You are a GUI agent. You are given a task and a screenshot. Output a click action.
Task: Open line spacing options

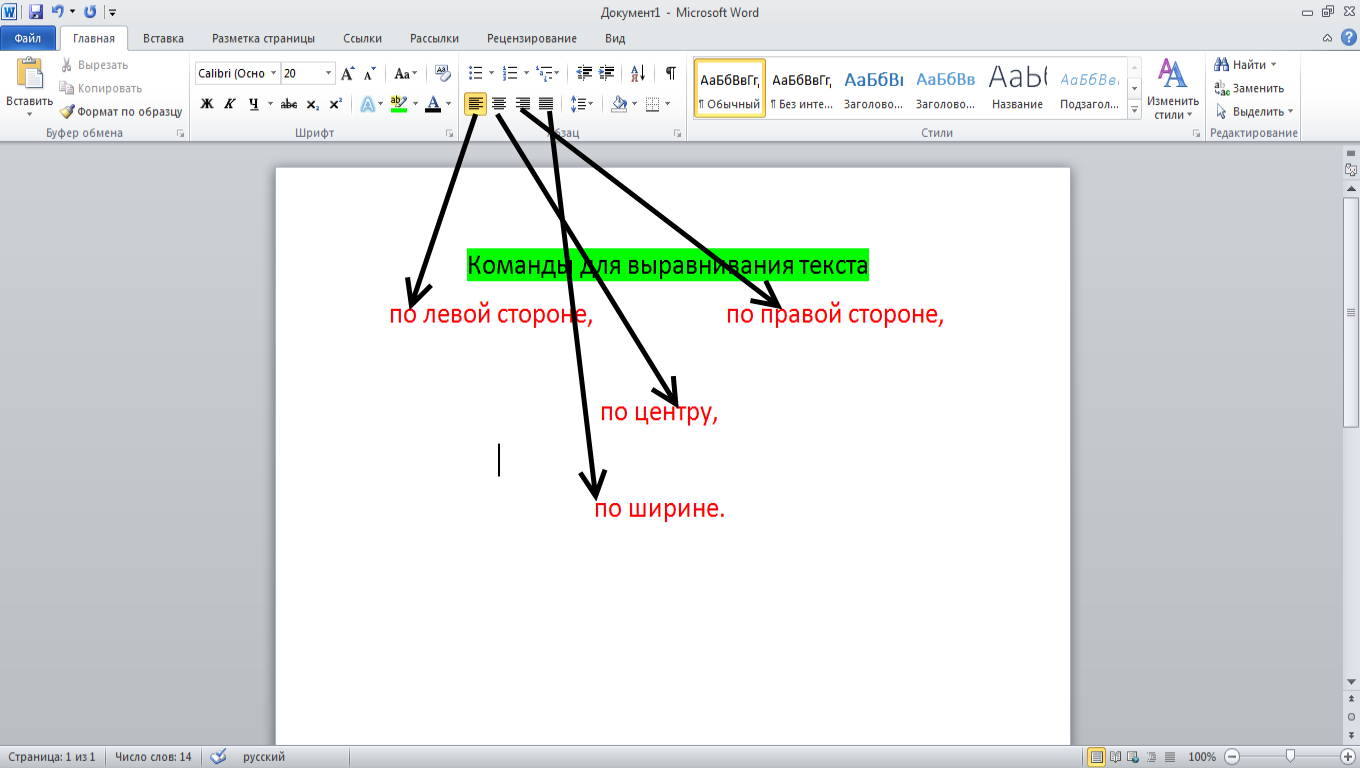pos(581,103)
